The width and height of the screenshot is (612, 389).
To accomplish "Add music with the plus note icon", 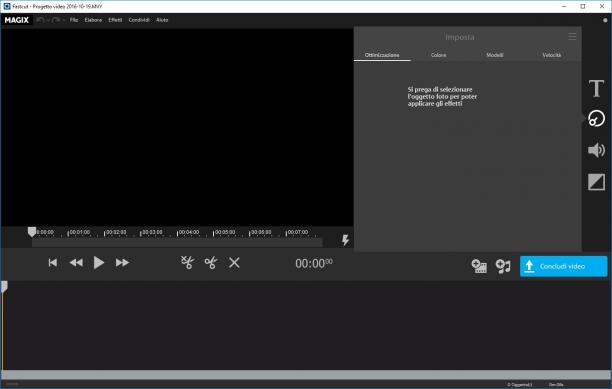I will pyautogui.click(x=503, y=266).
